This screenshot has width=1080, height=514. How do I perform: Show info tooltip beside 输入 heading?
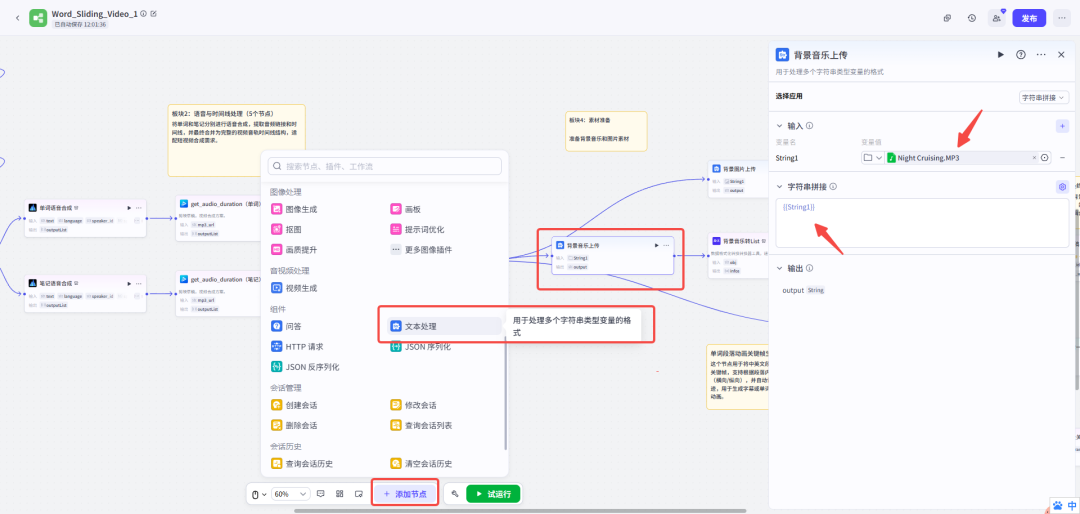pos(810,126)
